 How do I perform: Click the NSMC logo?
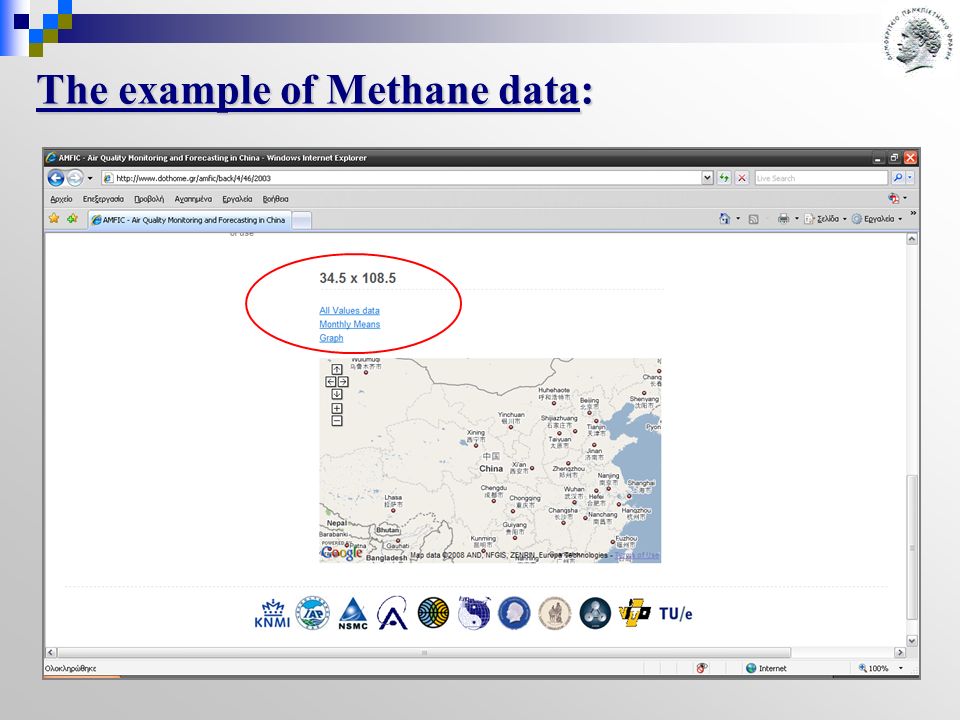(x=353, y=613)
